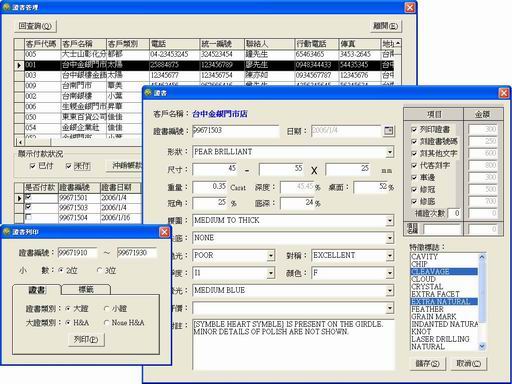Click the 儲存 save button
The width and height of the screenshot is (512, 384).
point(427,364)
